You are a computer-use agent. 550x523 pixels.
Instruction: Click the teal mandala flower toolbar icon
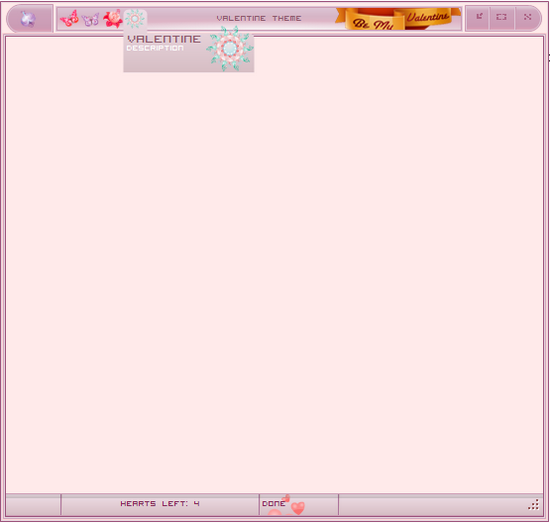135,19
